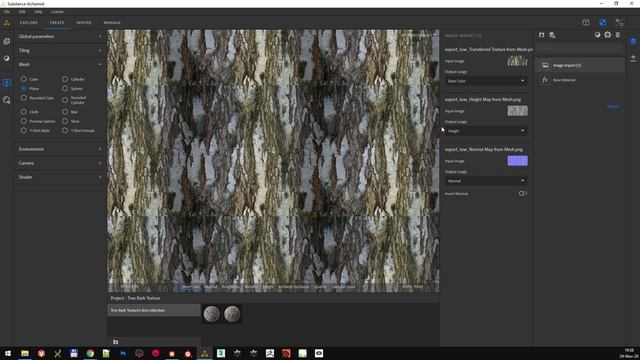Open File Explorer from the taskbar
The width and height of the screenshot is (640, 360).
(x=25, y=353)
